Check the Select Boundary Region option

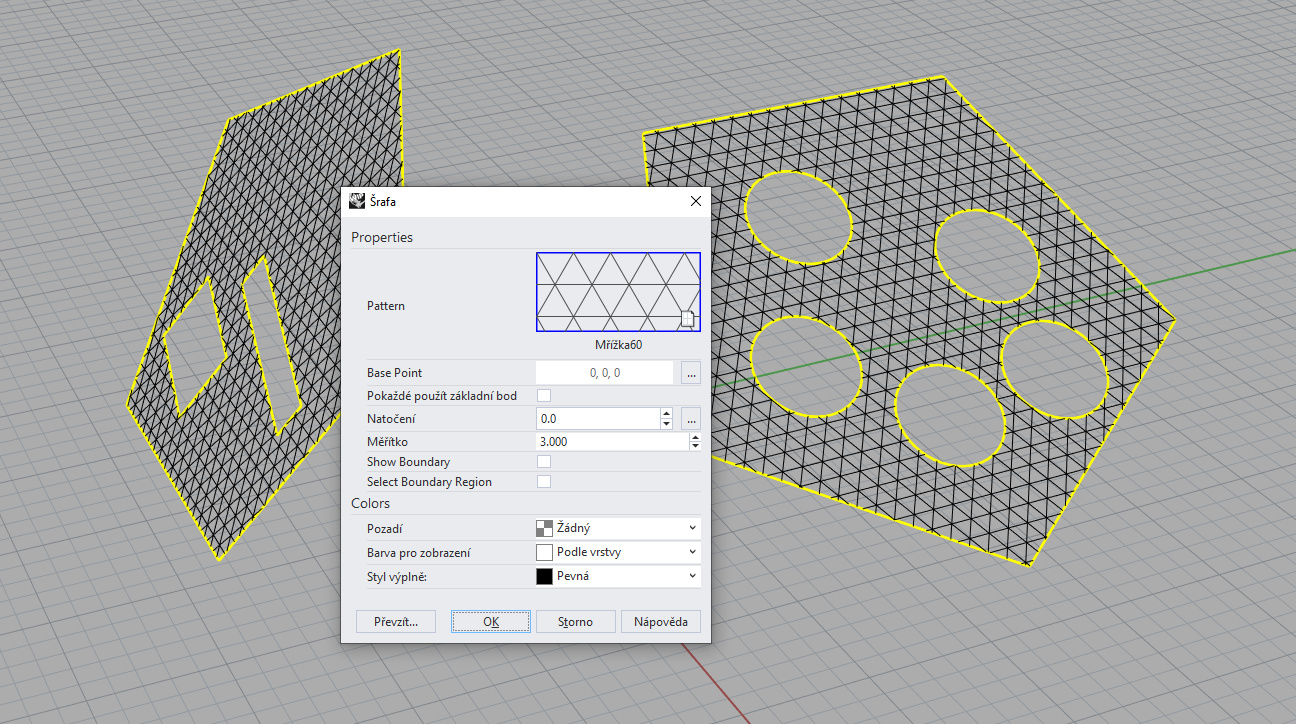pyautogui.click(x=544, y=482)
